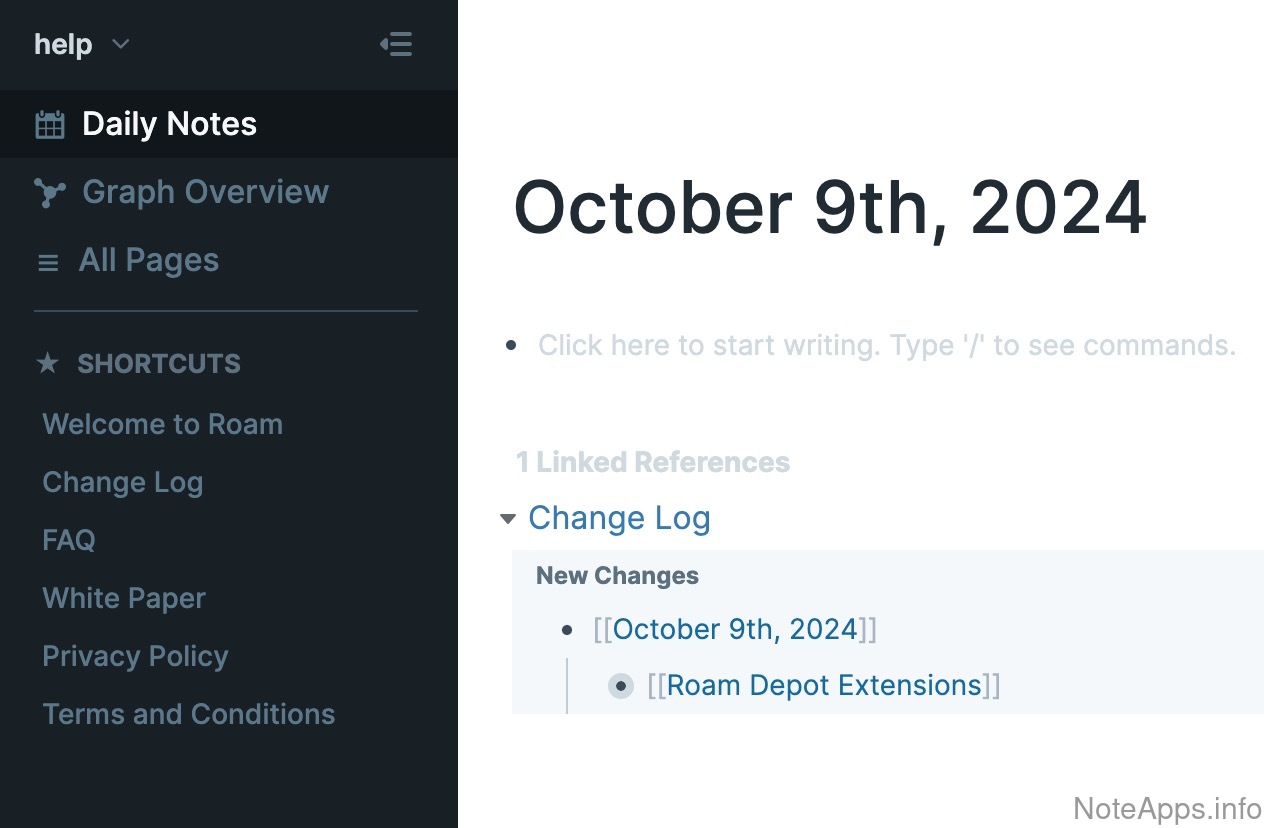
Task: Click the help graph name
Action: point(63,44)
